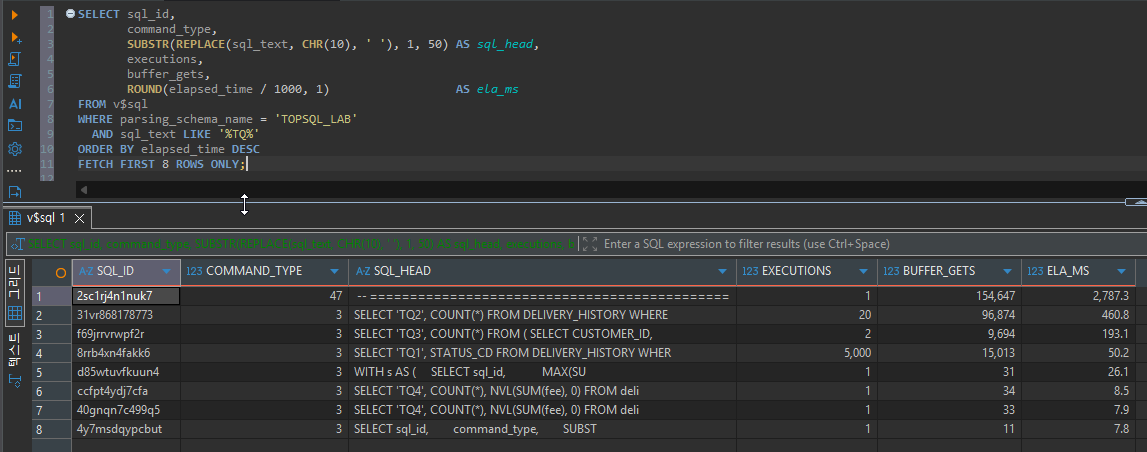Click the editor horizontal scrollbar left arrow
This screenshot has width=1147, height=452.
[x=84, y=190]
